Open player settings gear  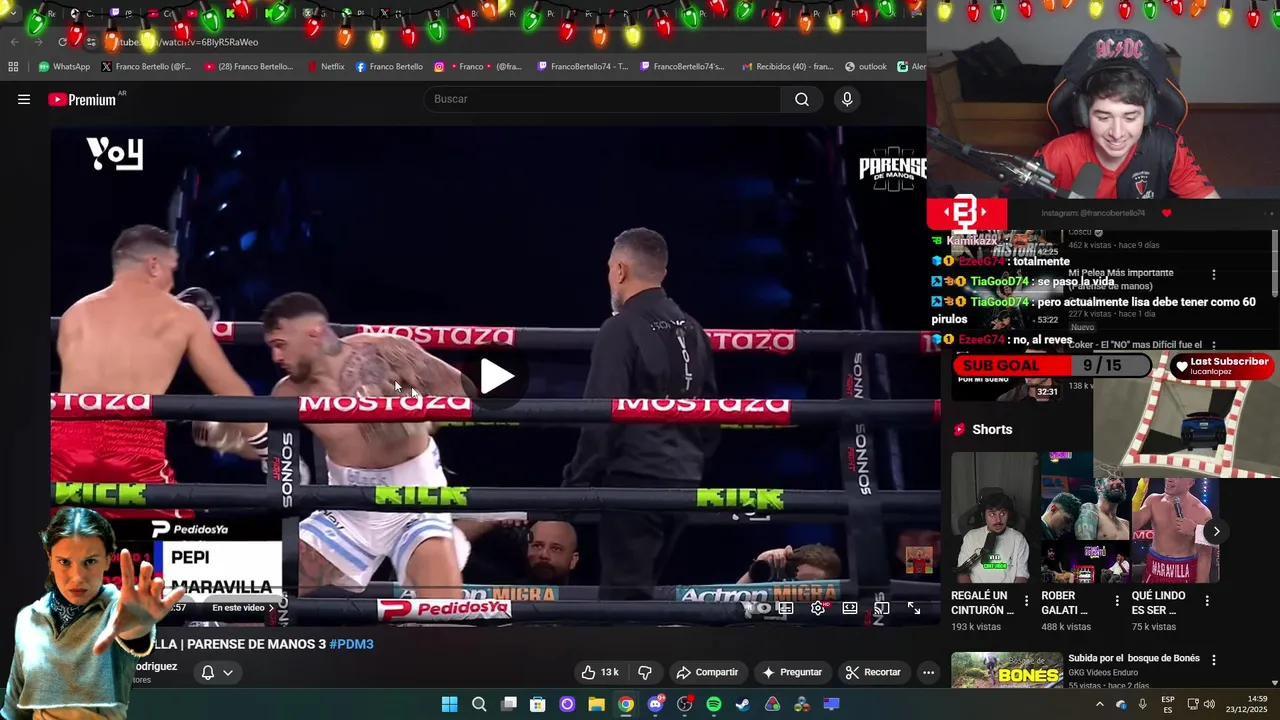tap(818, 608)
